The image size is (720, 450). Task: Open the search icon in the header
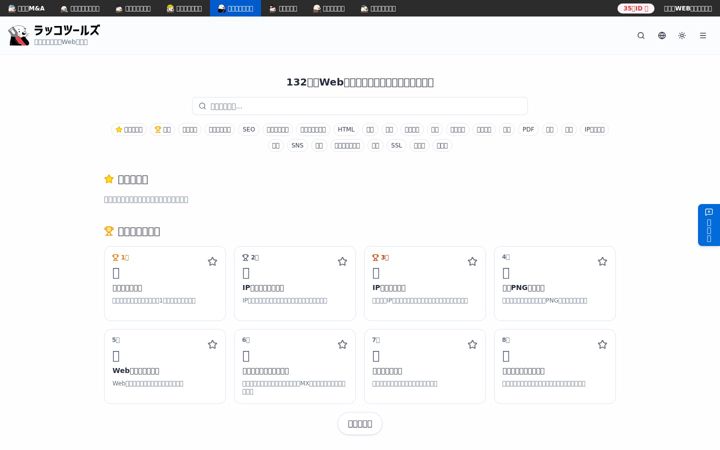pyautogui.click(x=641, y=35)
